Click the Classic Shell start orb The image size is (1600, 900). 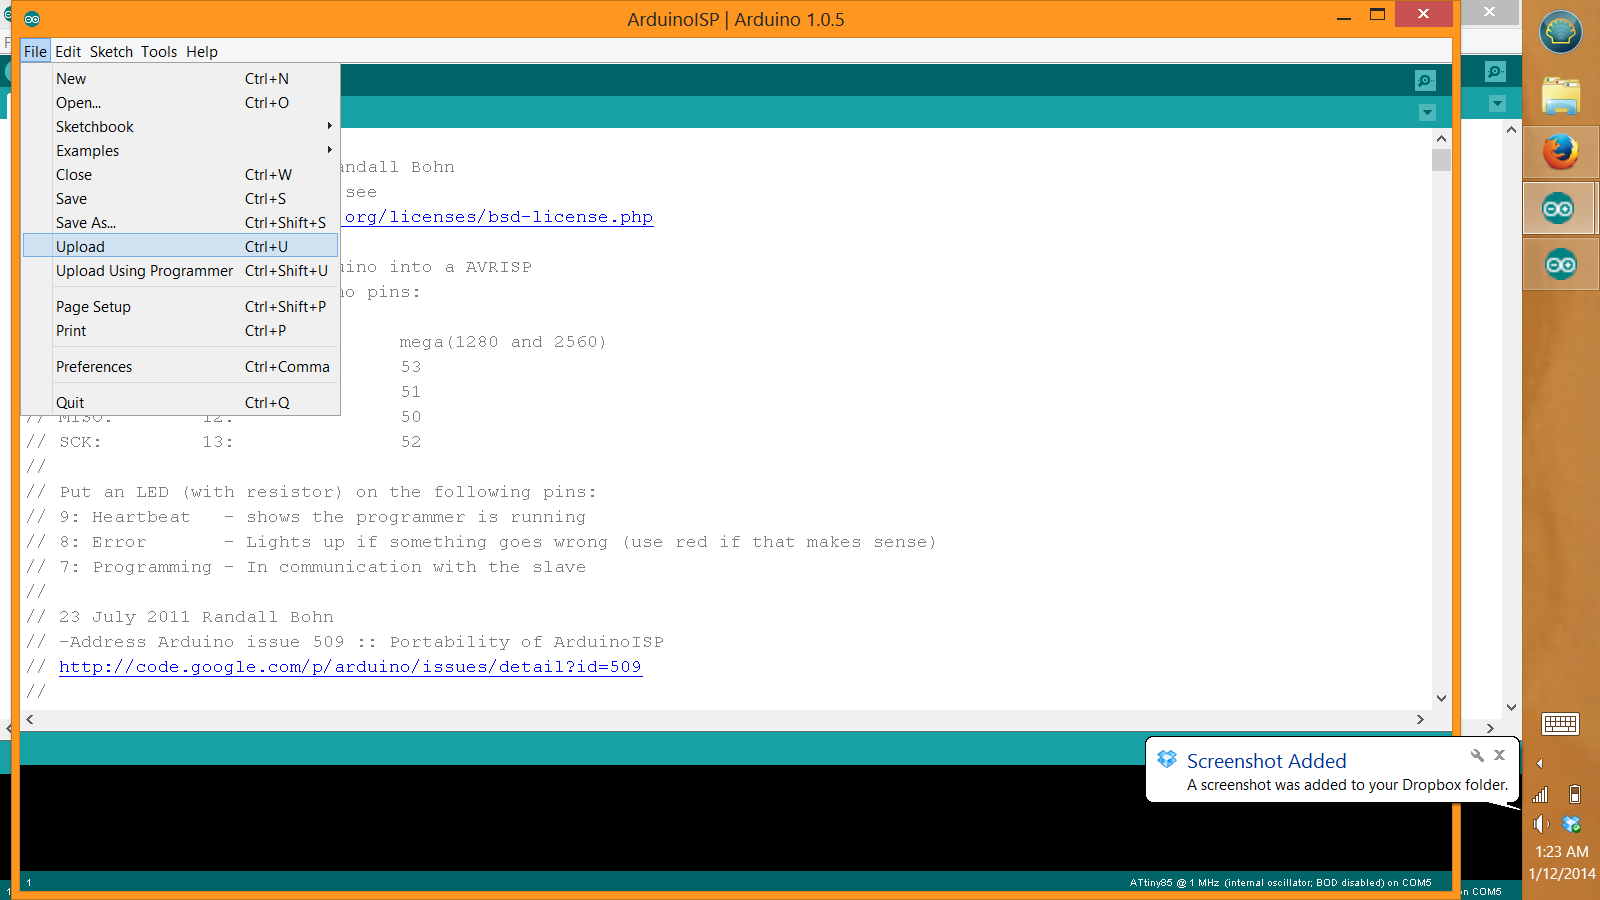(x=1559, y=32)
